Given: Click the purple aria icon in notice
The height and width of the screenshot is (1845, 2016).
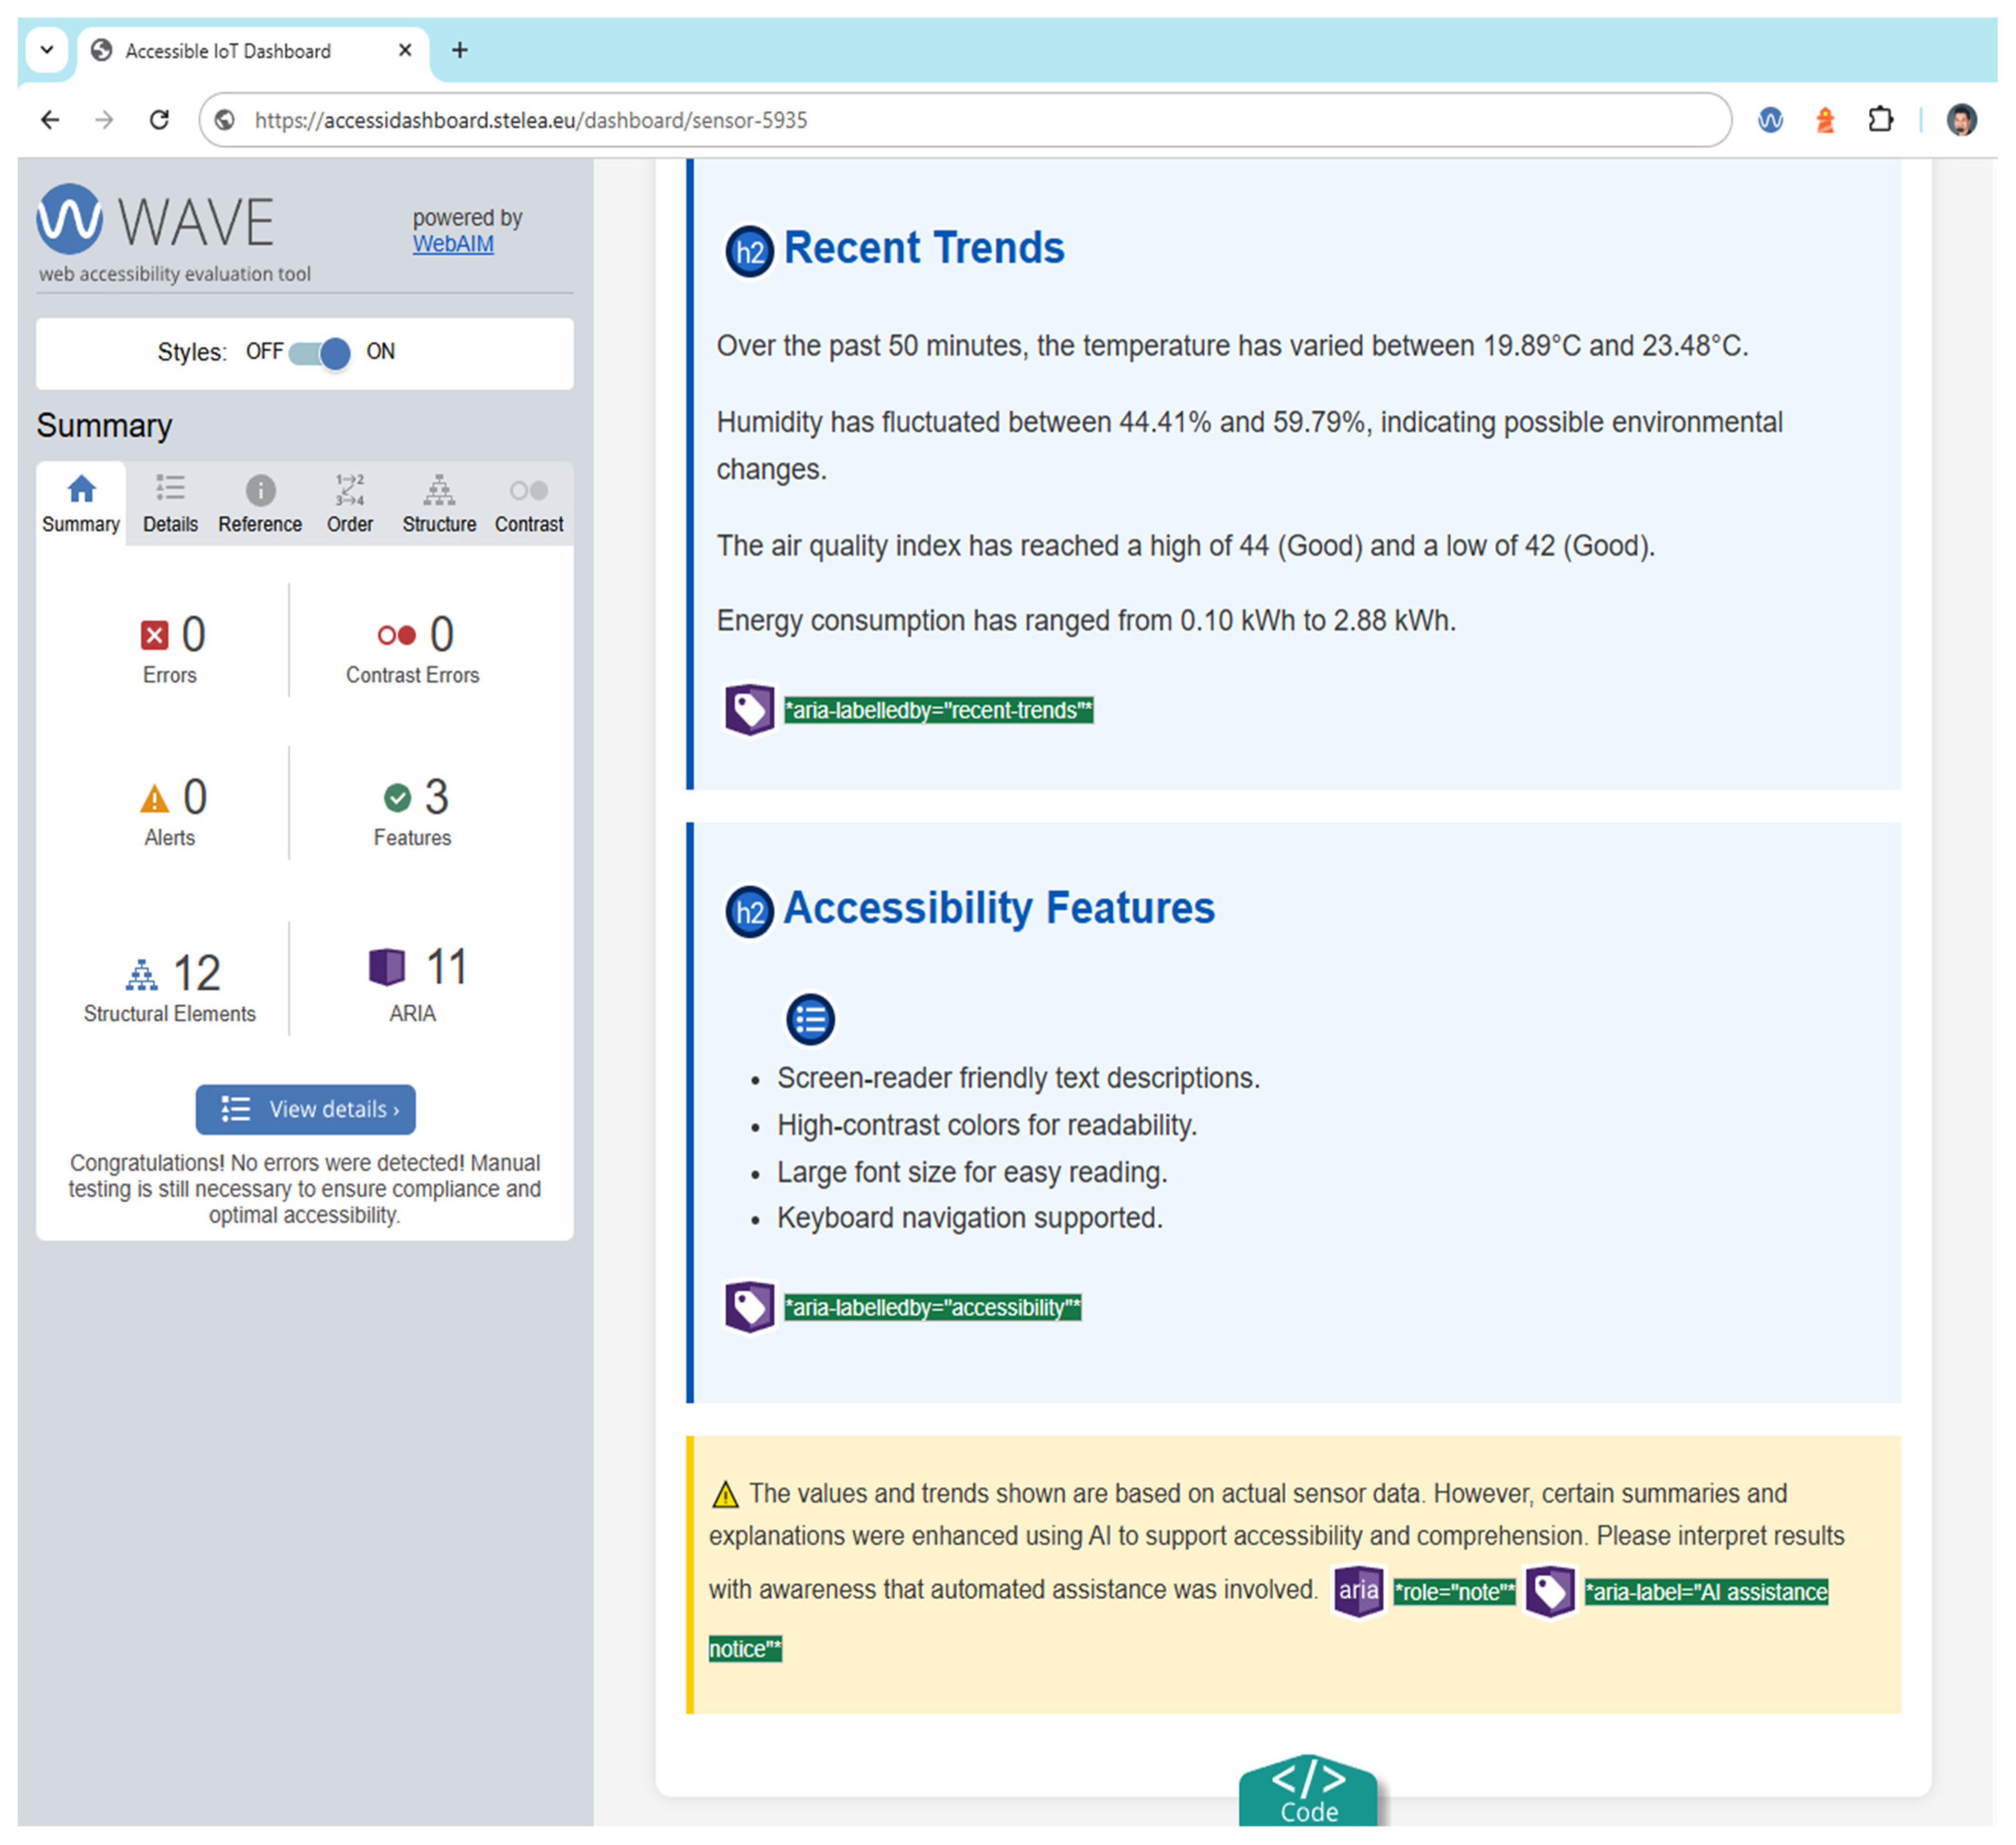Looking at the screenshot, I should tap(1359, 1592).
